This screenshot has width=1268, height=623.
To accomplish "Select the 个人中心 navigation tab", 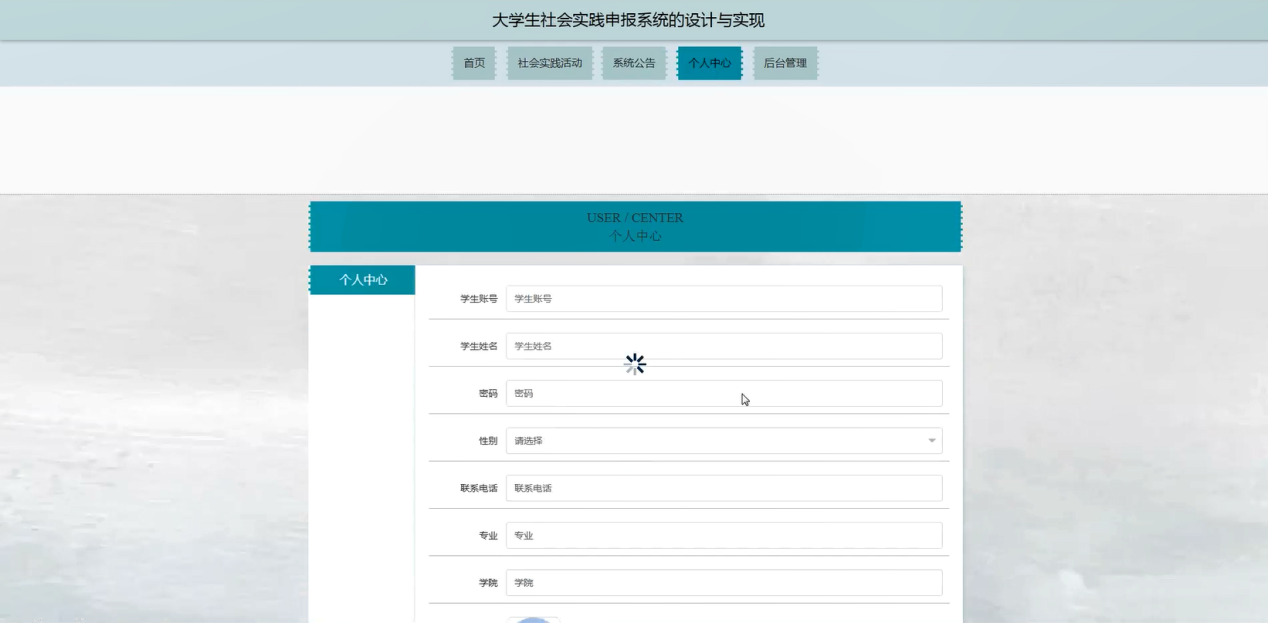I will (710, 63).
